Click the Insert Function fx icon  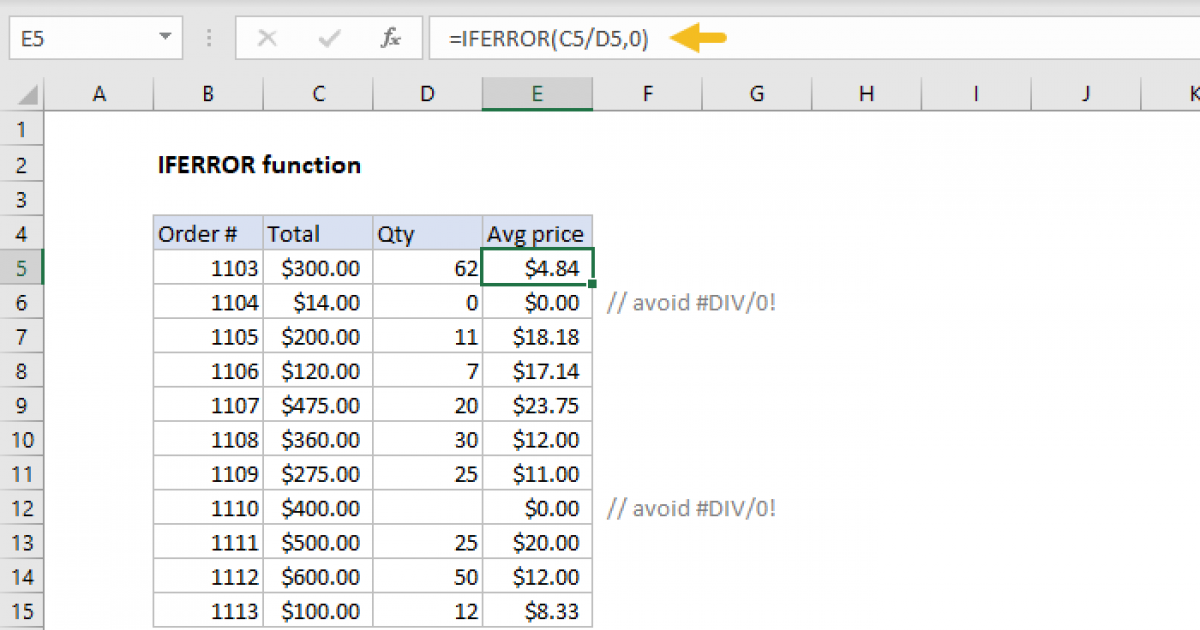point(390,38)
